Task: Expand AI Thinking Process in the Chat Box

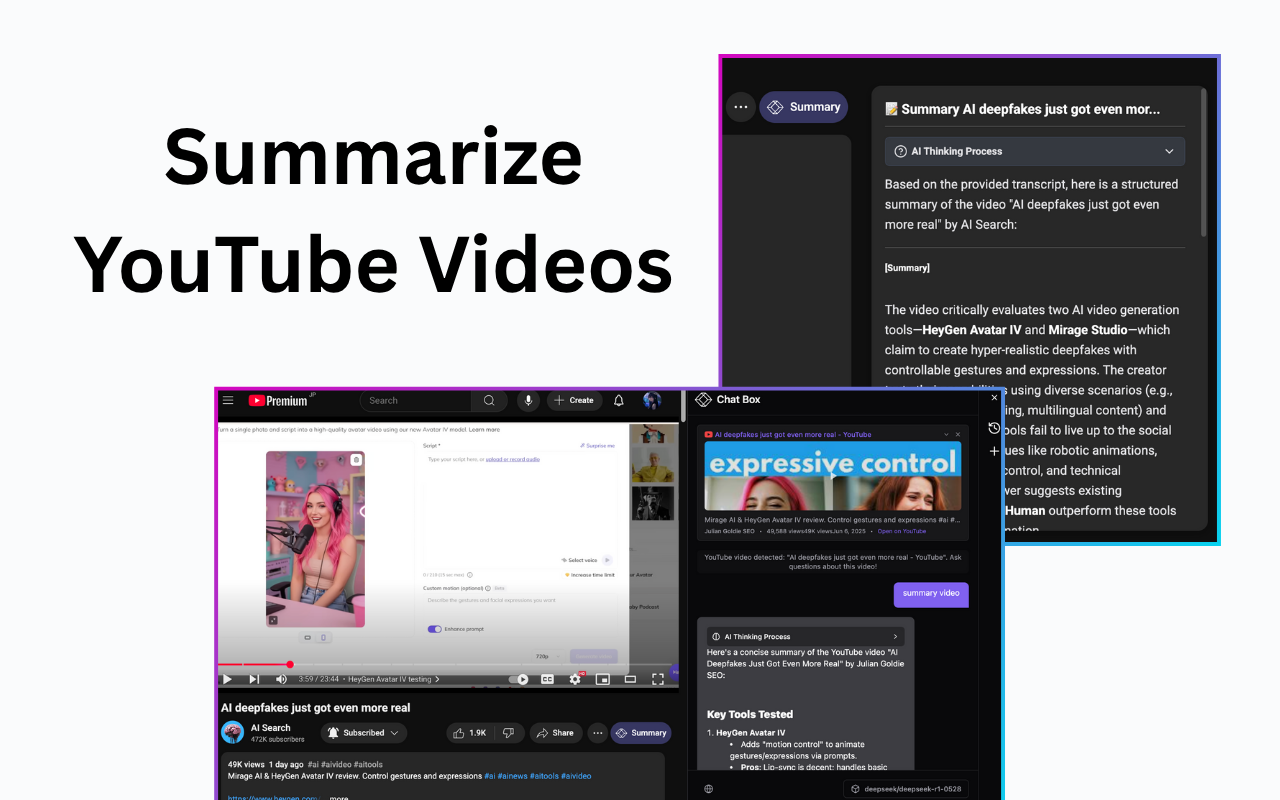Action: [805, 636]
